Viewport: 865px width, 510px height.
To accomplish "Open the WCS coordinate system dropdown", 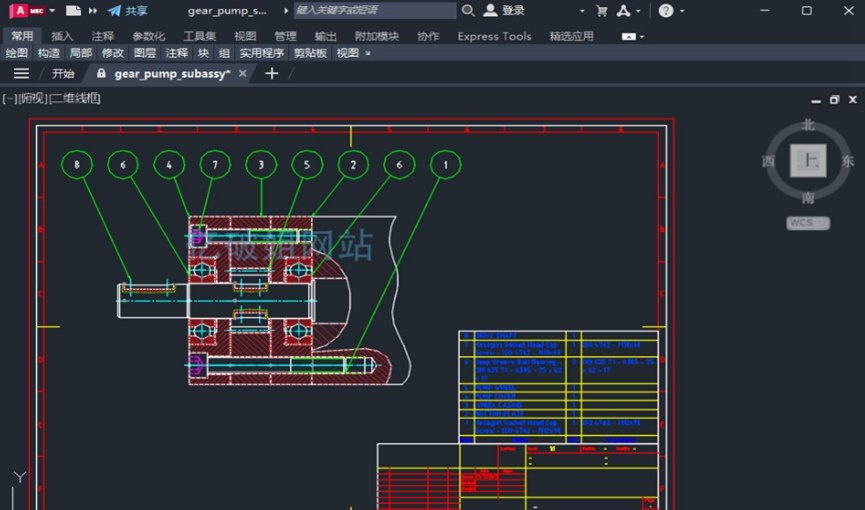I will pyautogui.click(x=808, y=223).
